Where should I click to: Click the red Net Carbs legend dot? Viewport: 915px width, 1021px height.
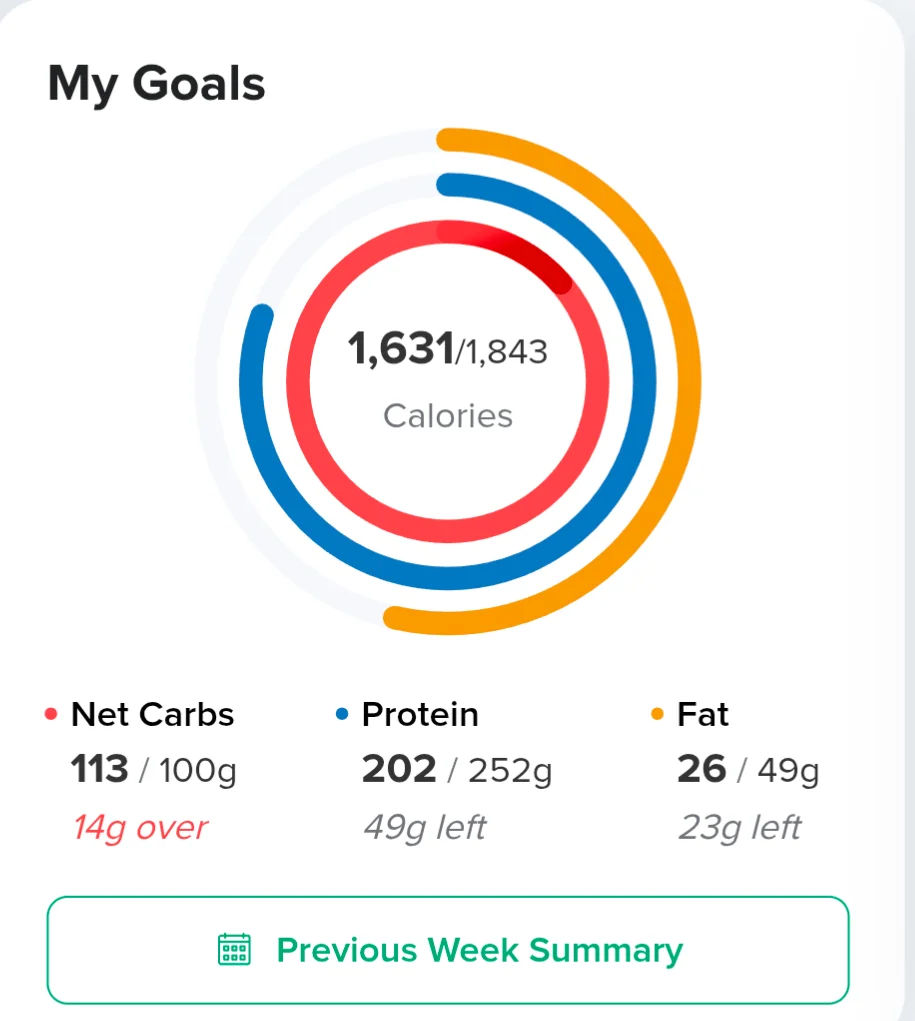(51, 714)
